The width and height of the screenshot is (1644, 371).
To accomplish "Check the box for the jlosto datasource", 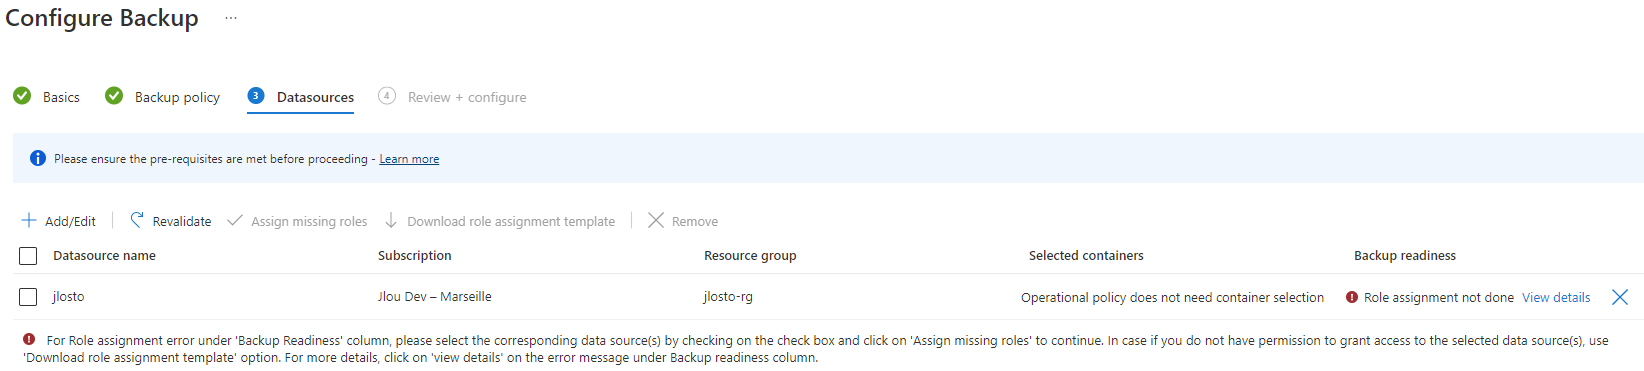I will point(28,297).
